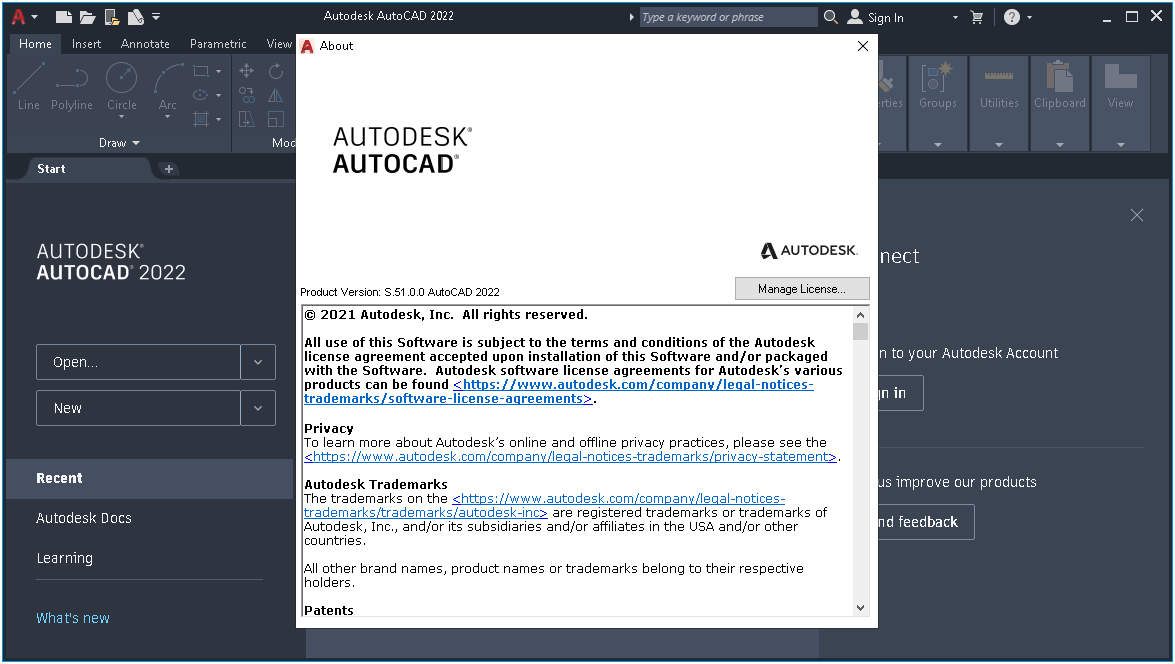1175x664 pixels.
Task: Select the Mirror tool
Action: (276, 95)
